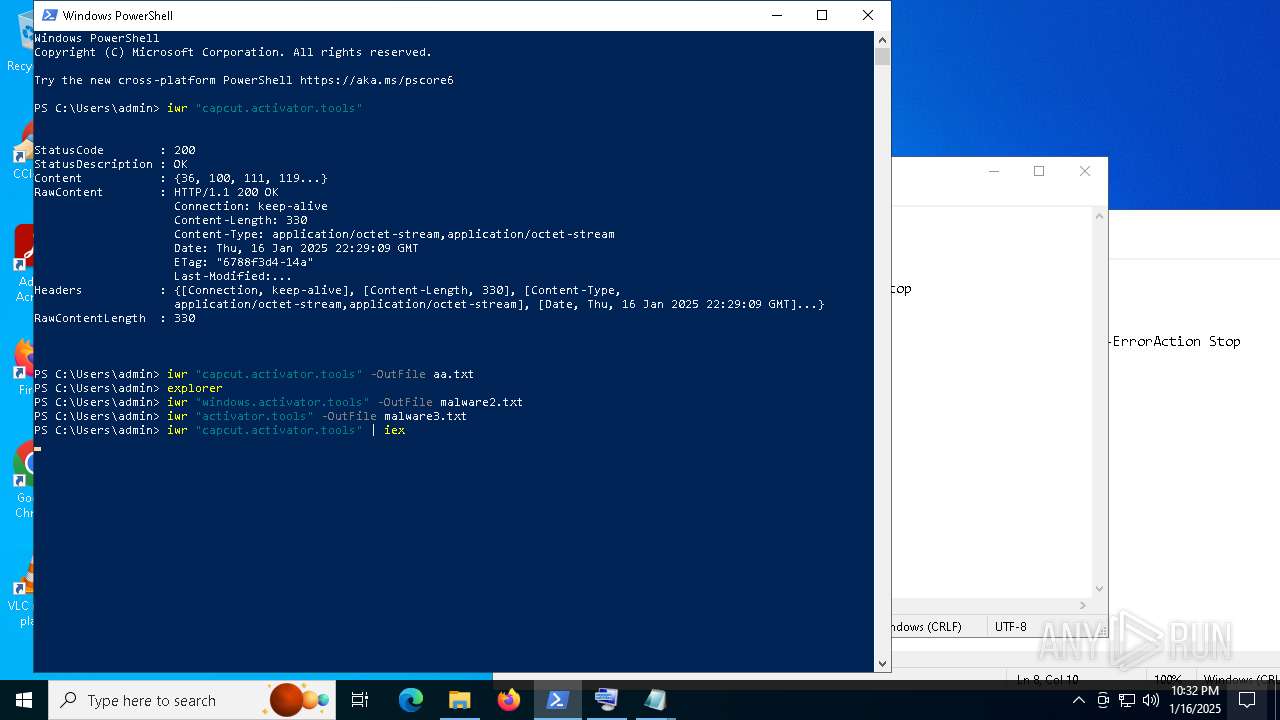Image resolution: width=1280 pixels, height=720 pixels.
Task: Open the Action Center notifications icon
Action: (1247, 700)
